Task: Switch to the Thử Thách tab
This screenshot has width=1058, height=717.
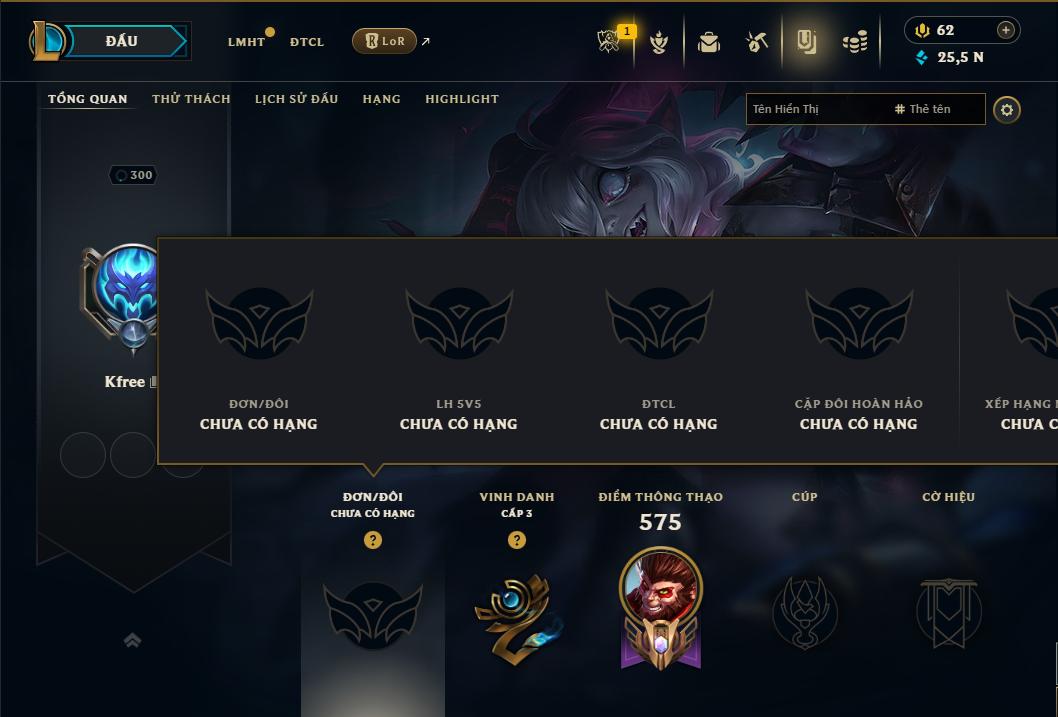Action: [x=191, y=98]
